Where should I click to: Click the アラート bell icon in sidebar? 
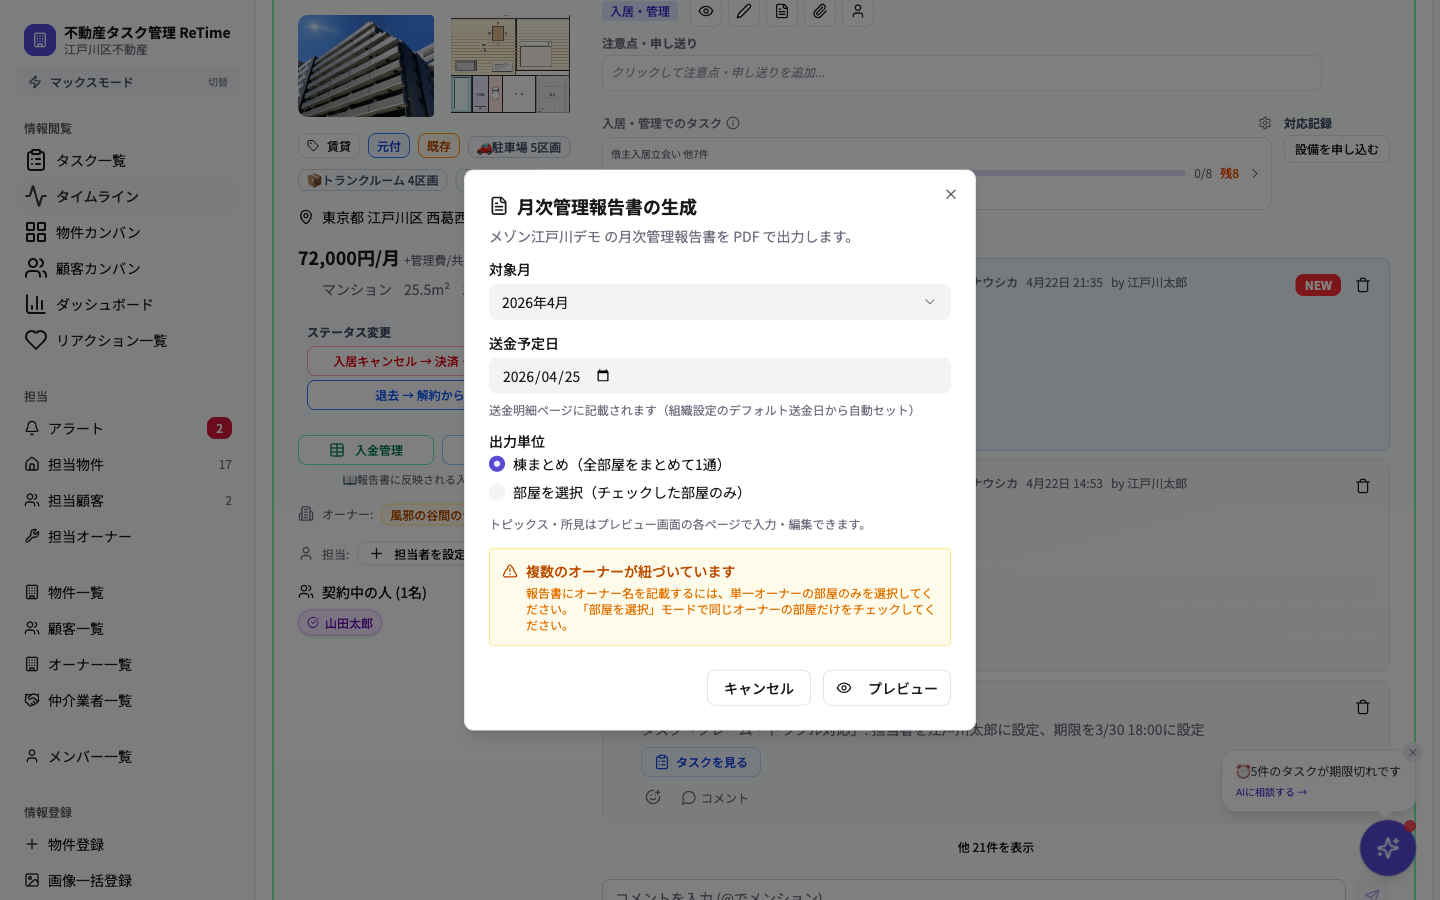pos(32,428)
